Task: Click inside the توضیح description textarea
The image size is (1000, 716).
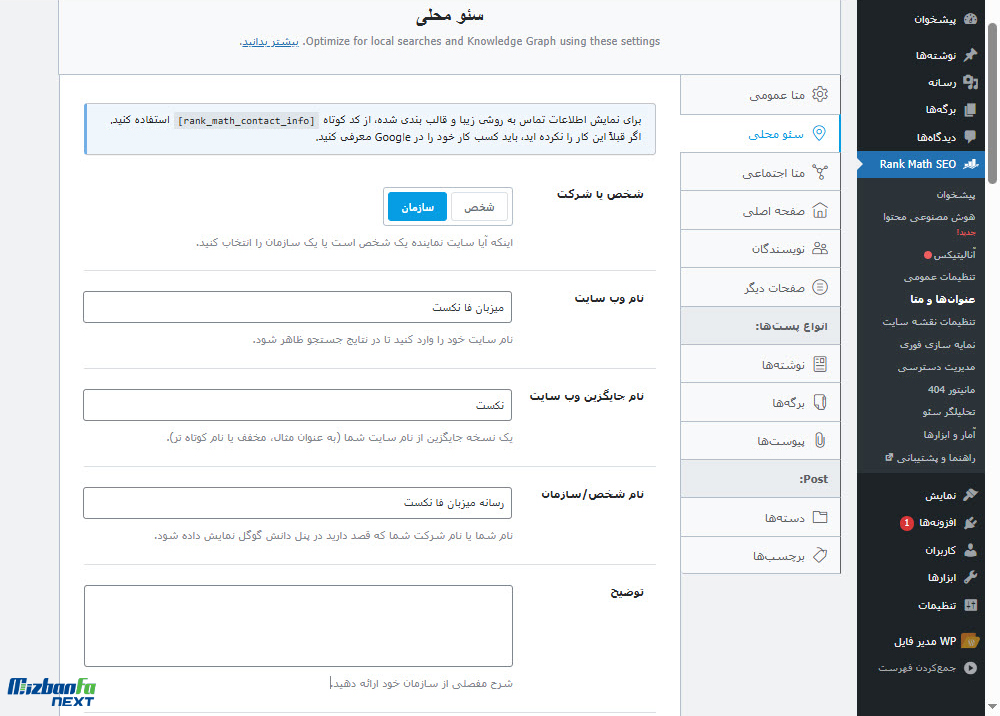Action: pos(298,625)
